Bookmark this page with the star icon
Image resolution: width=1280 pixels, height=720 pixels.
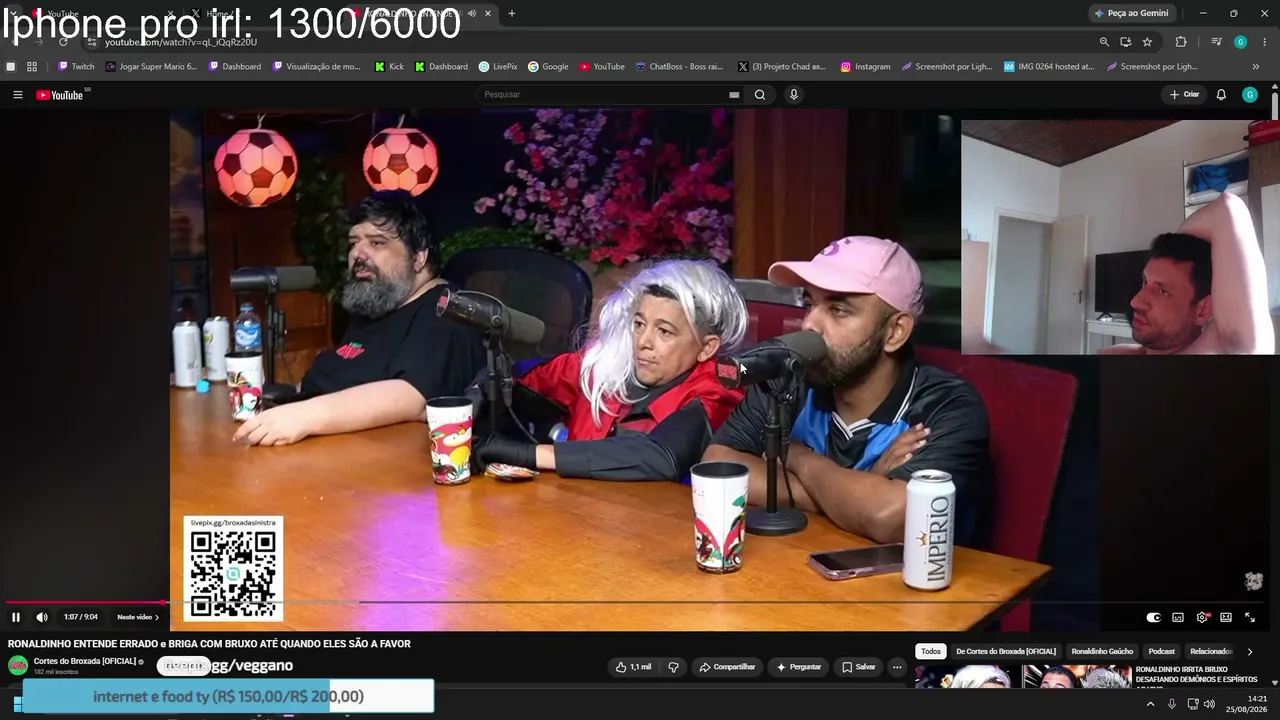(1147, 42)
